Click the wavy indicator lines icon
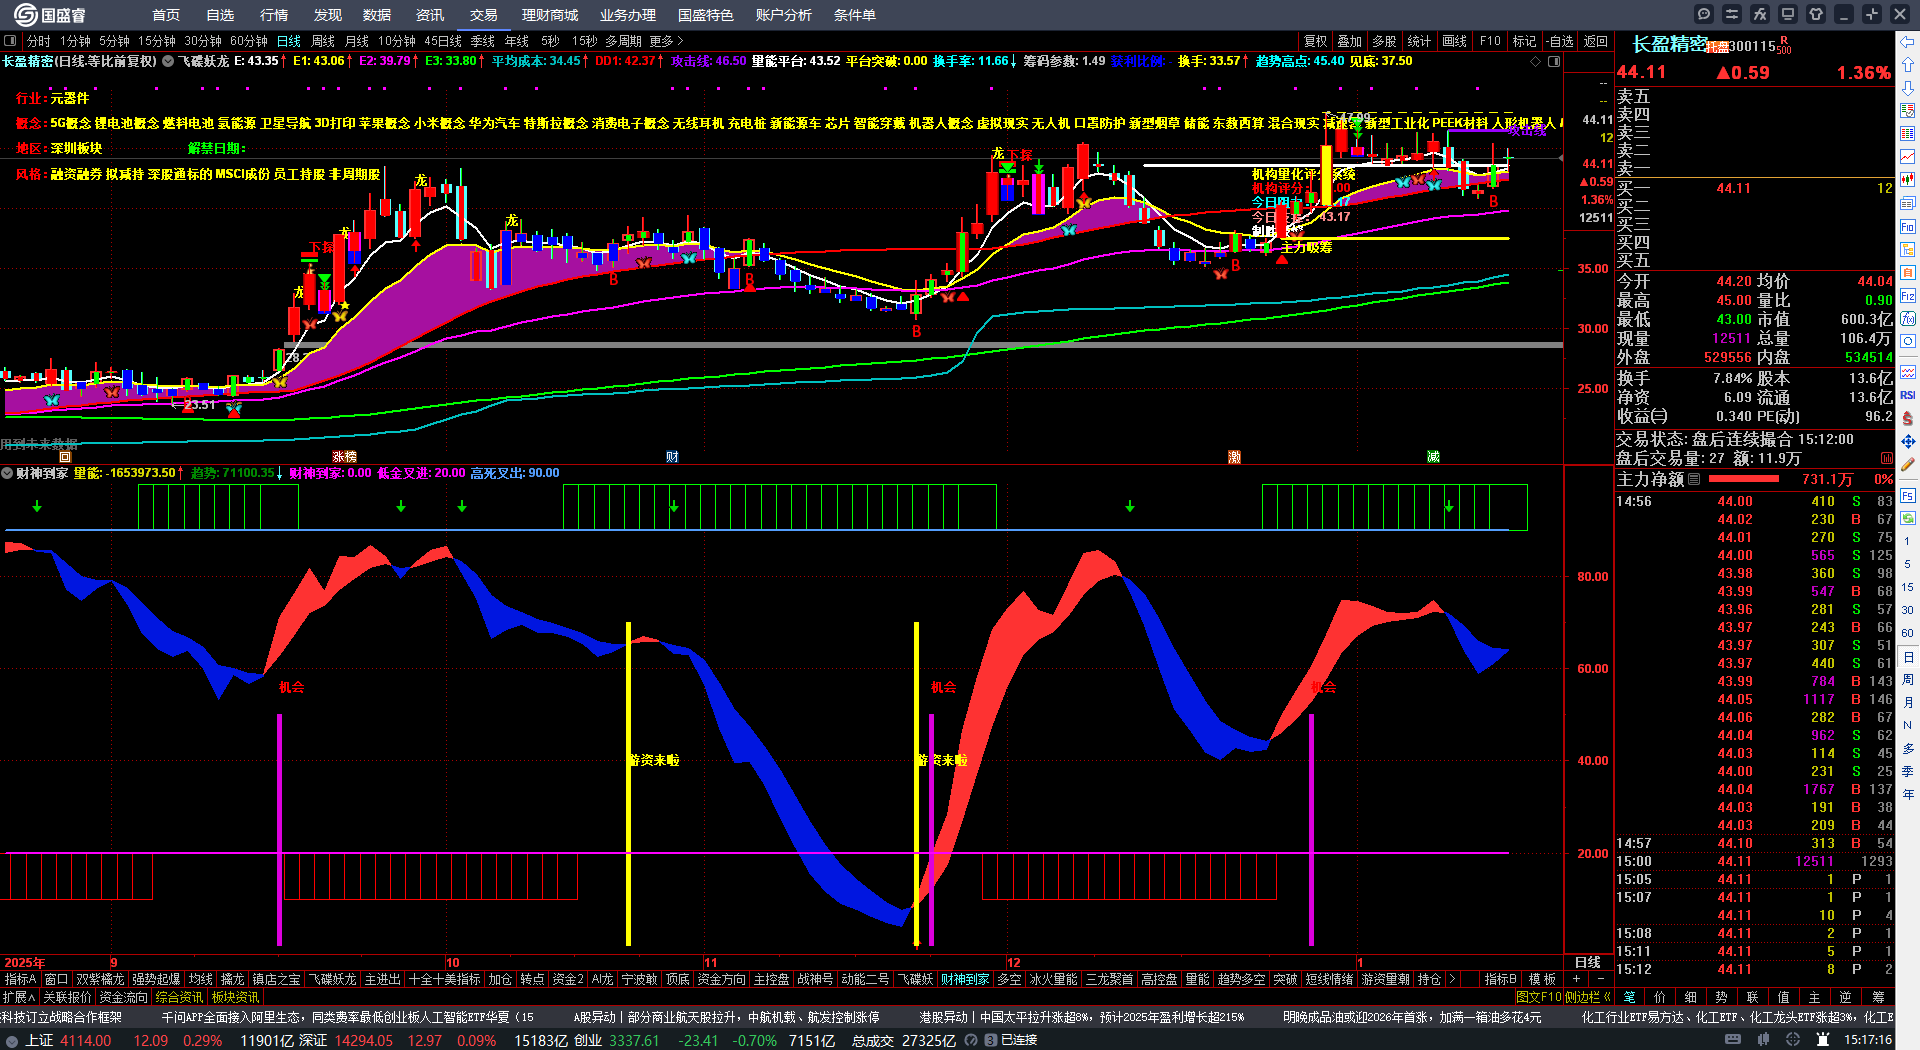This screenshot has width=1920, height=1050. click(x=1908, y=372)
